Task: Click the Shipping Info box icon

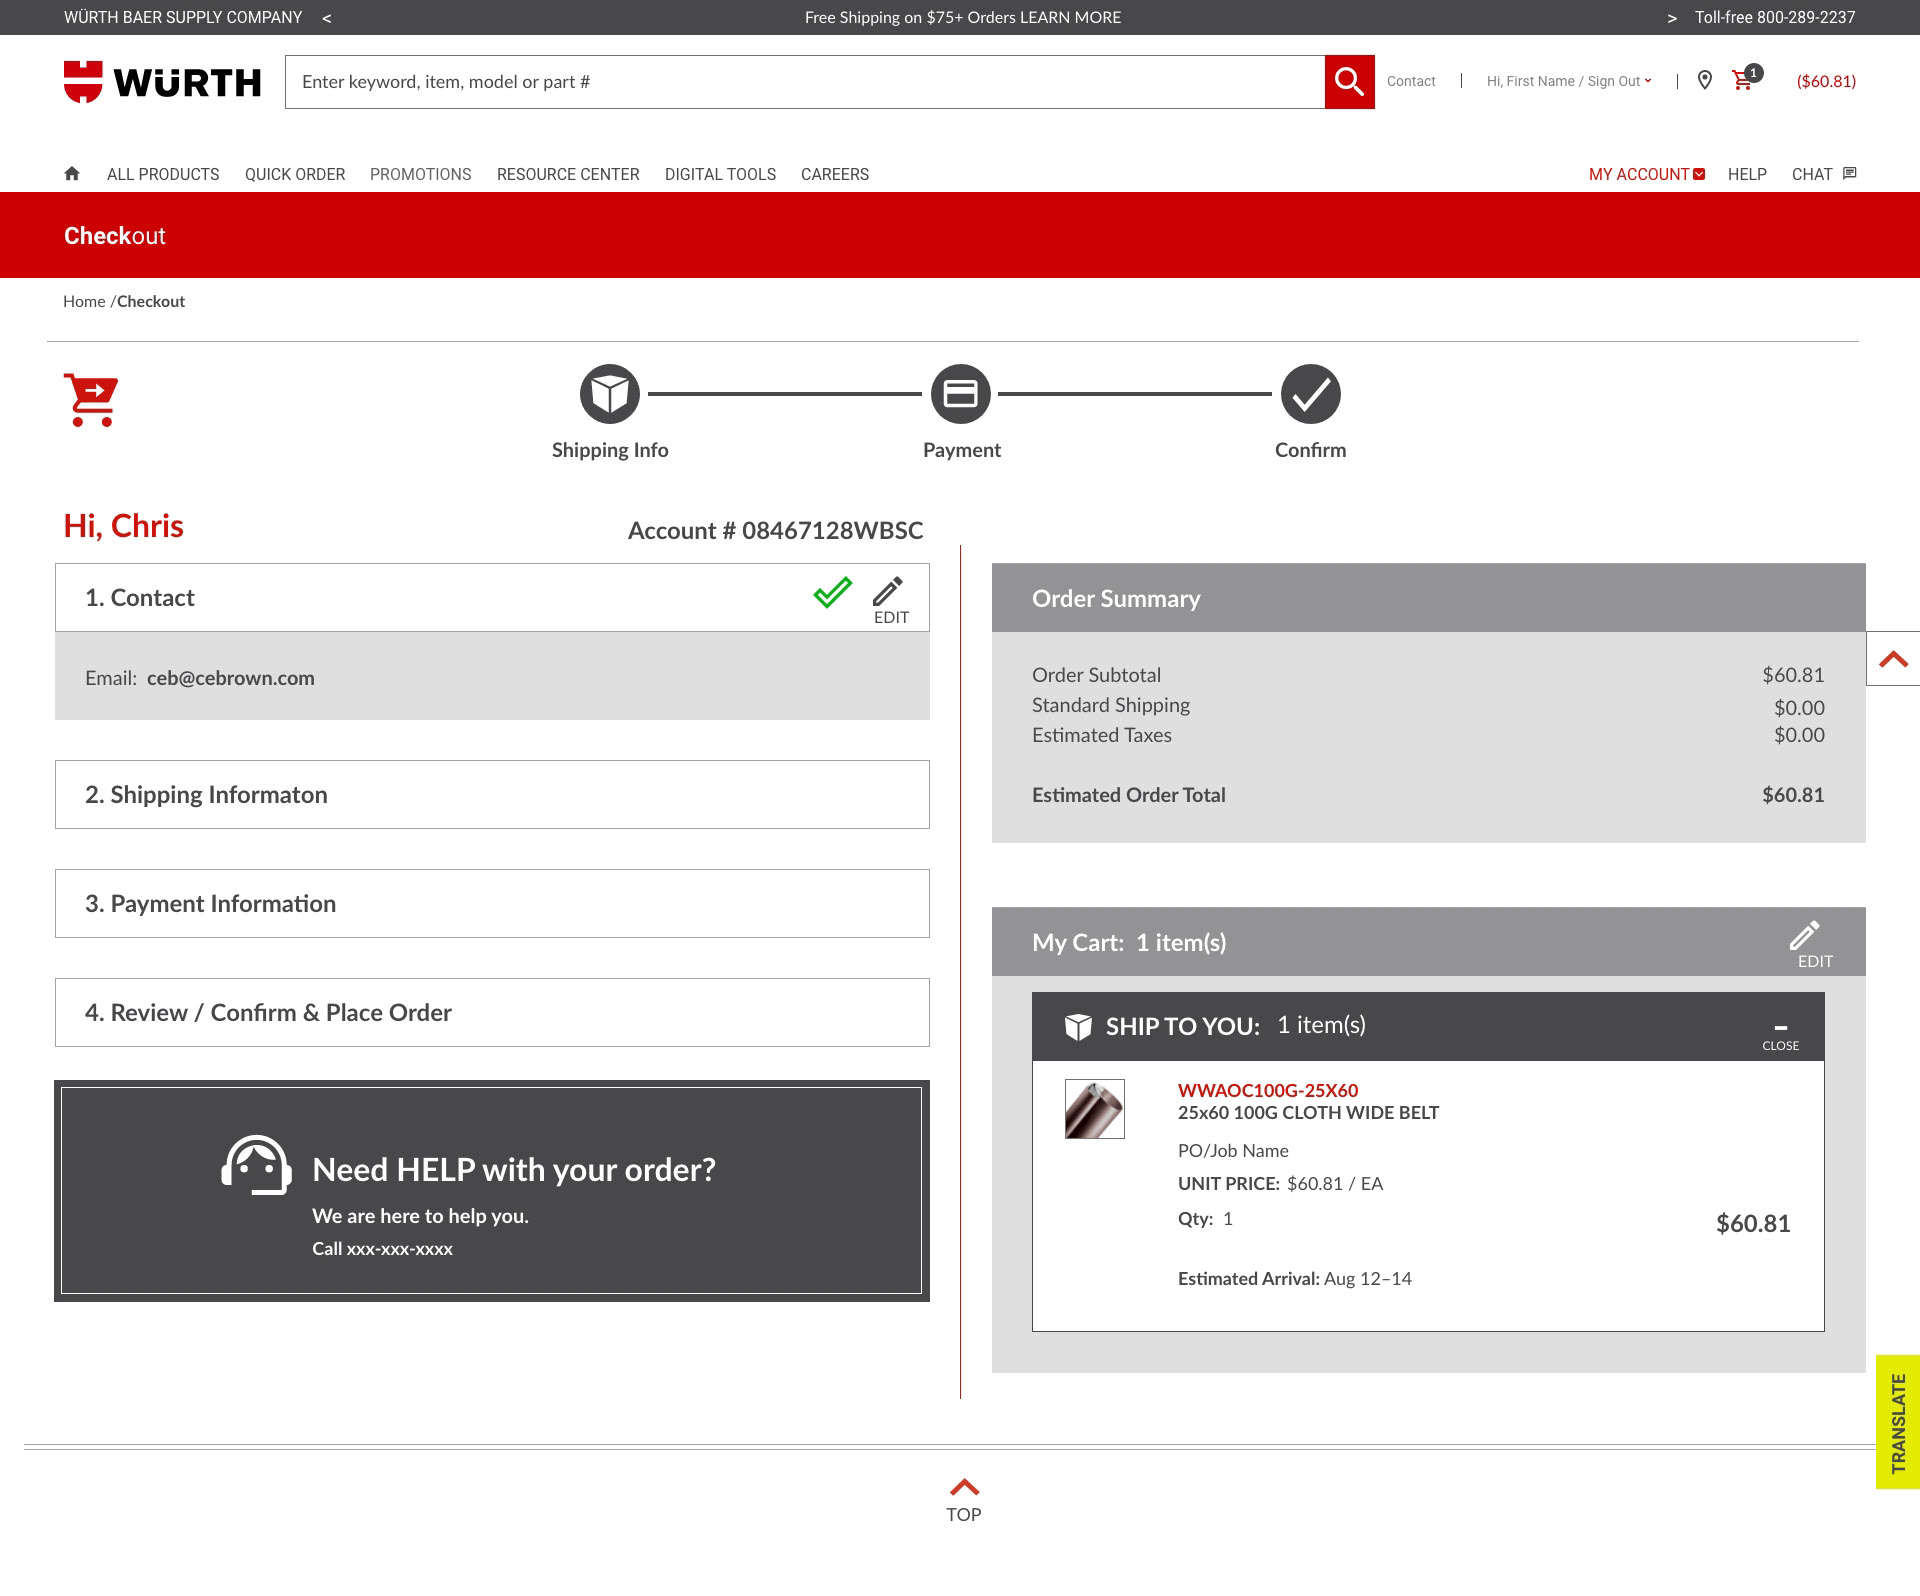Action: (610, 394)
